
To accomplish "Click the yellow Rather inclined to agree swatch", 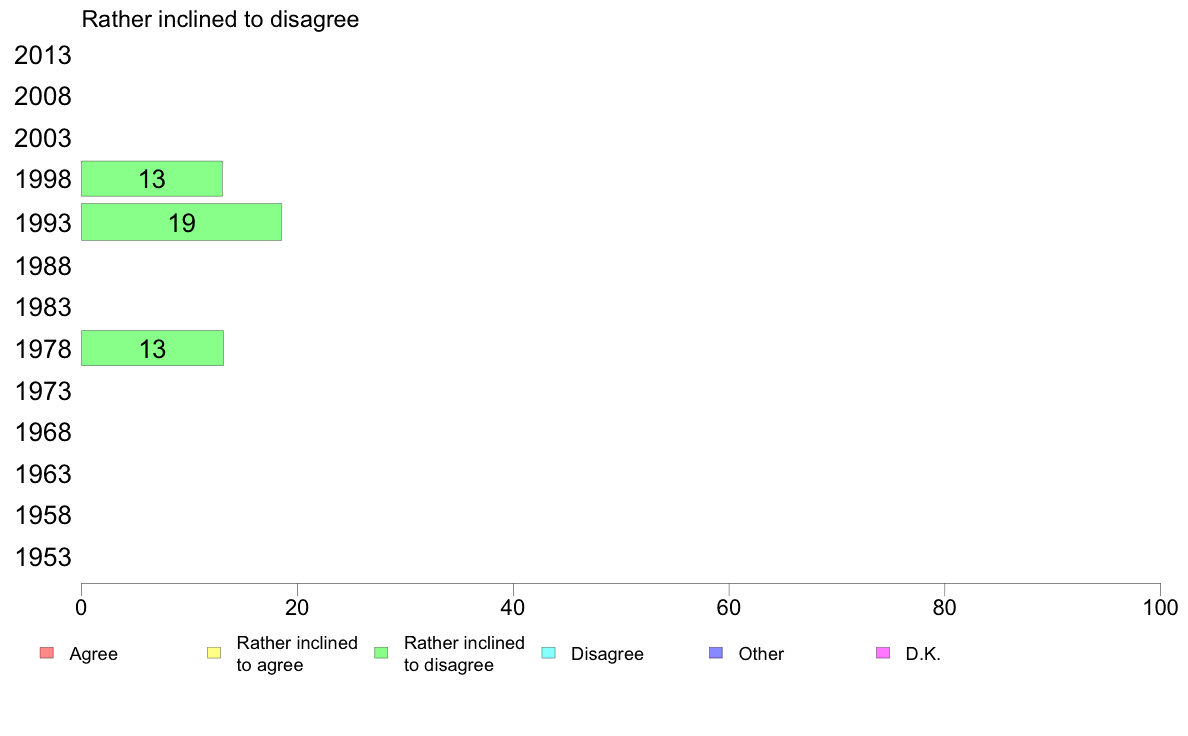I will (214, 653).
